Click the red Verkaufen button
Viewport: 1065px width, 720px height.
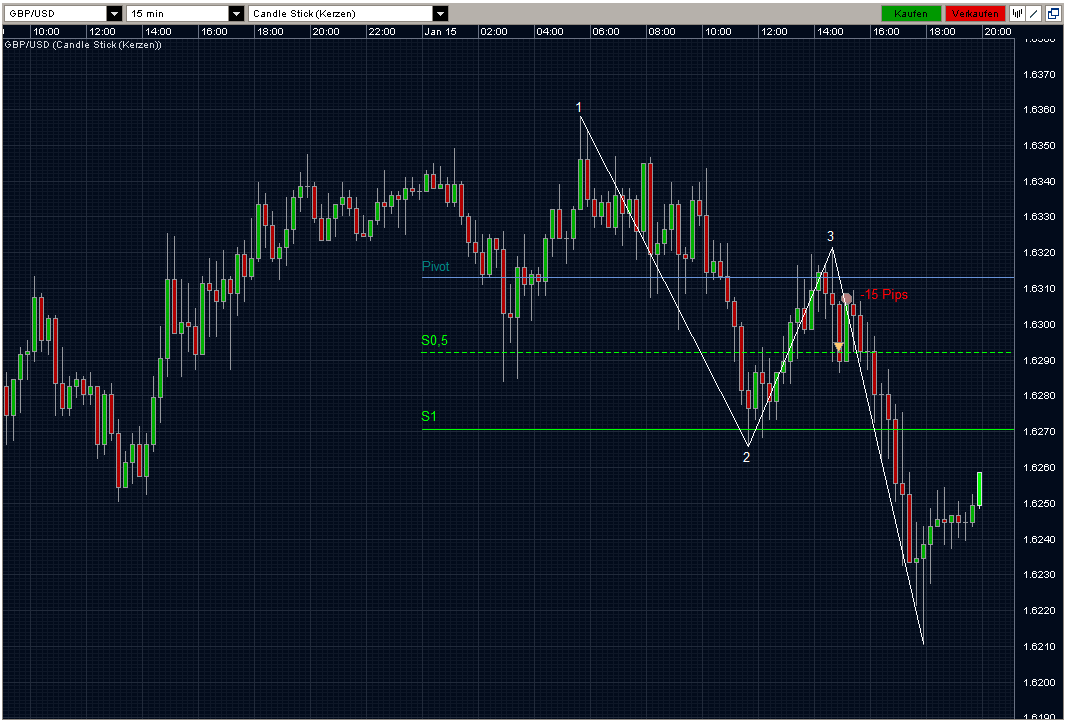point(975,14)
